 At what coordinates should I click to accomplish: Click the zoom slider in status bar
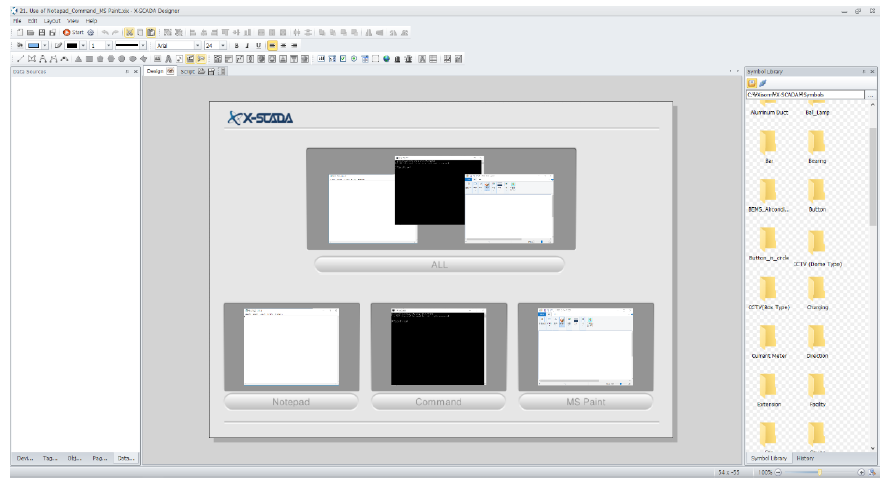(819, 472)
